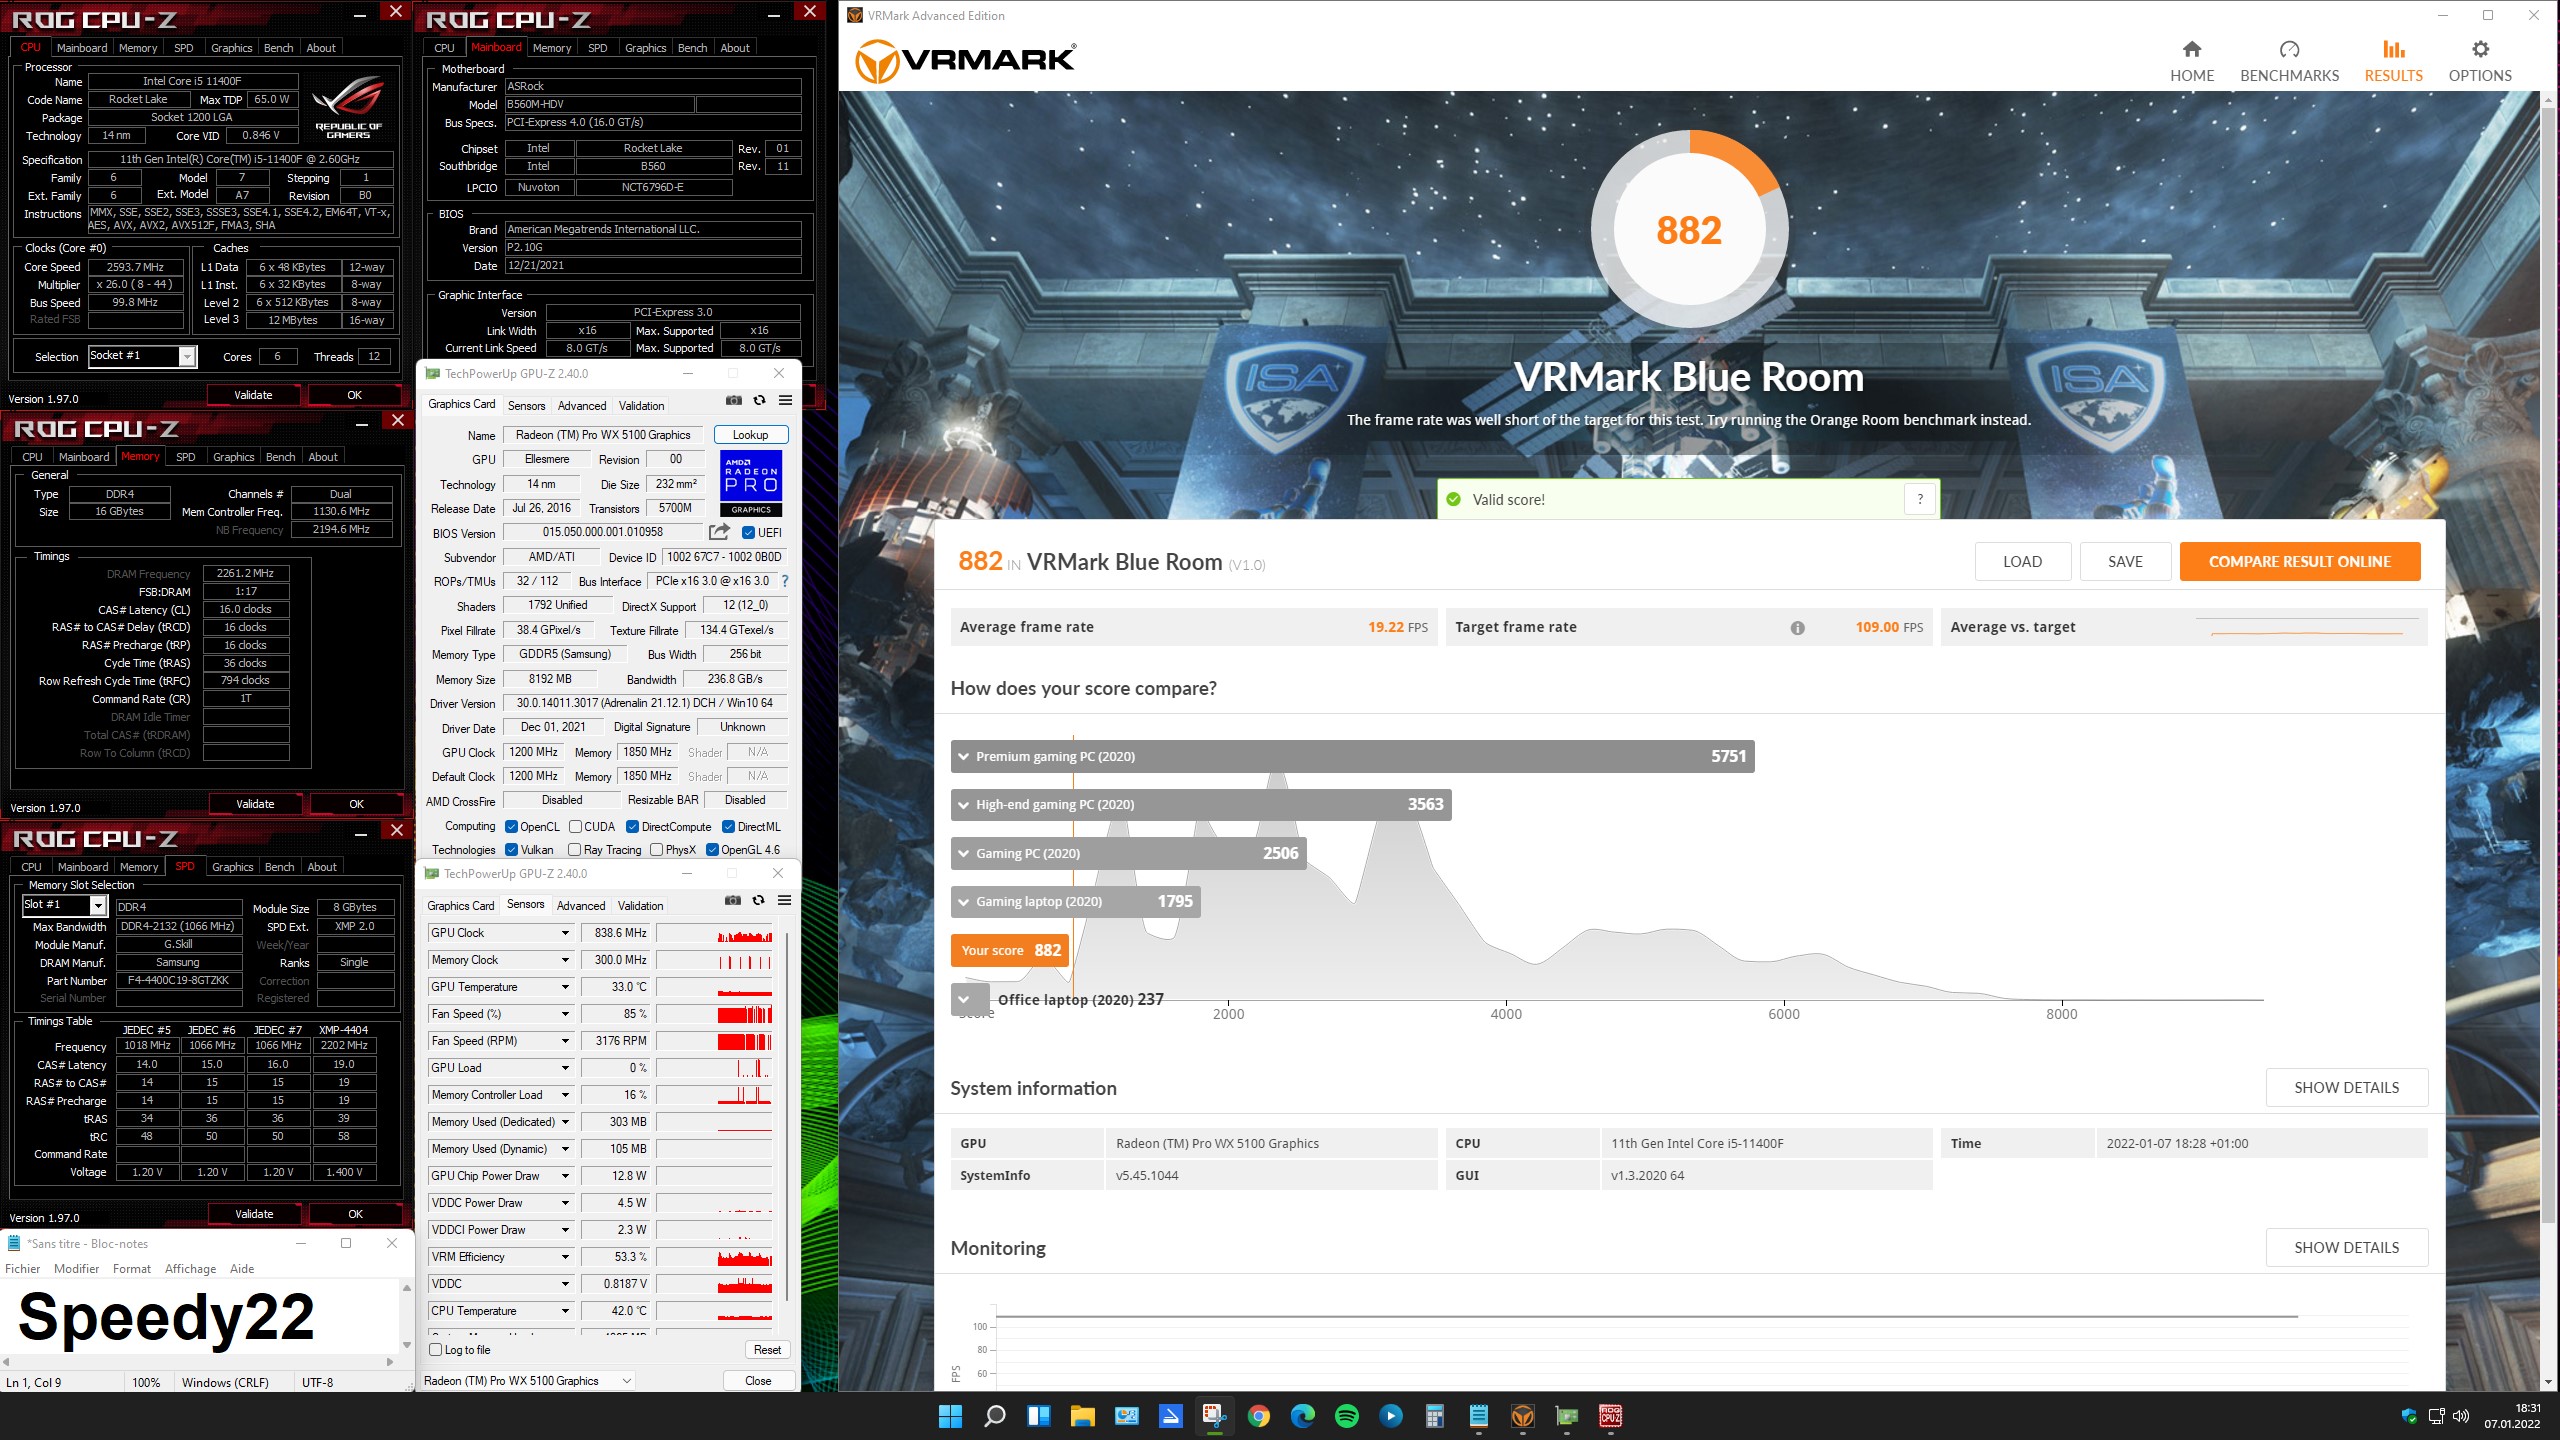Toggle the Vulkan checkbox

point(511,850)
